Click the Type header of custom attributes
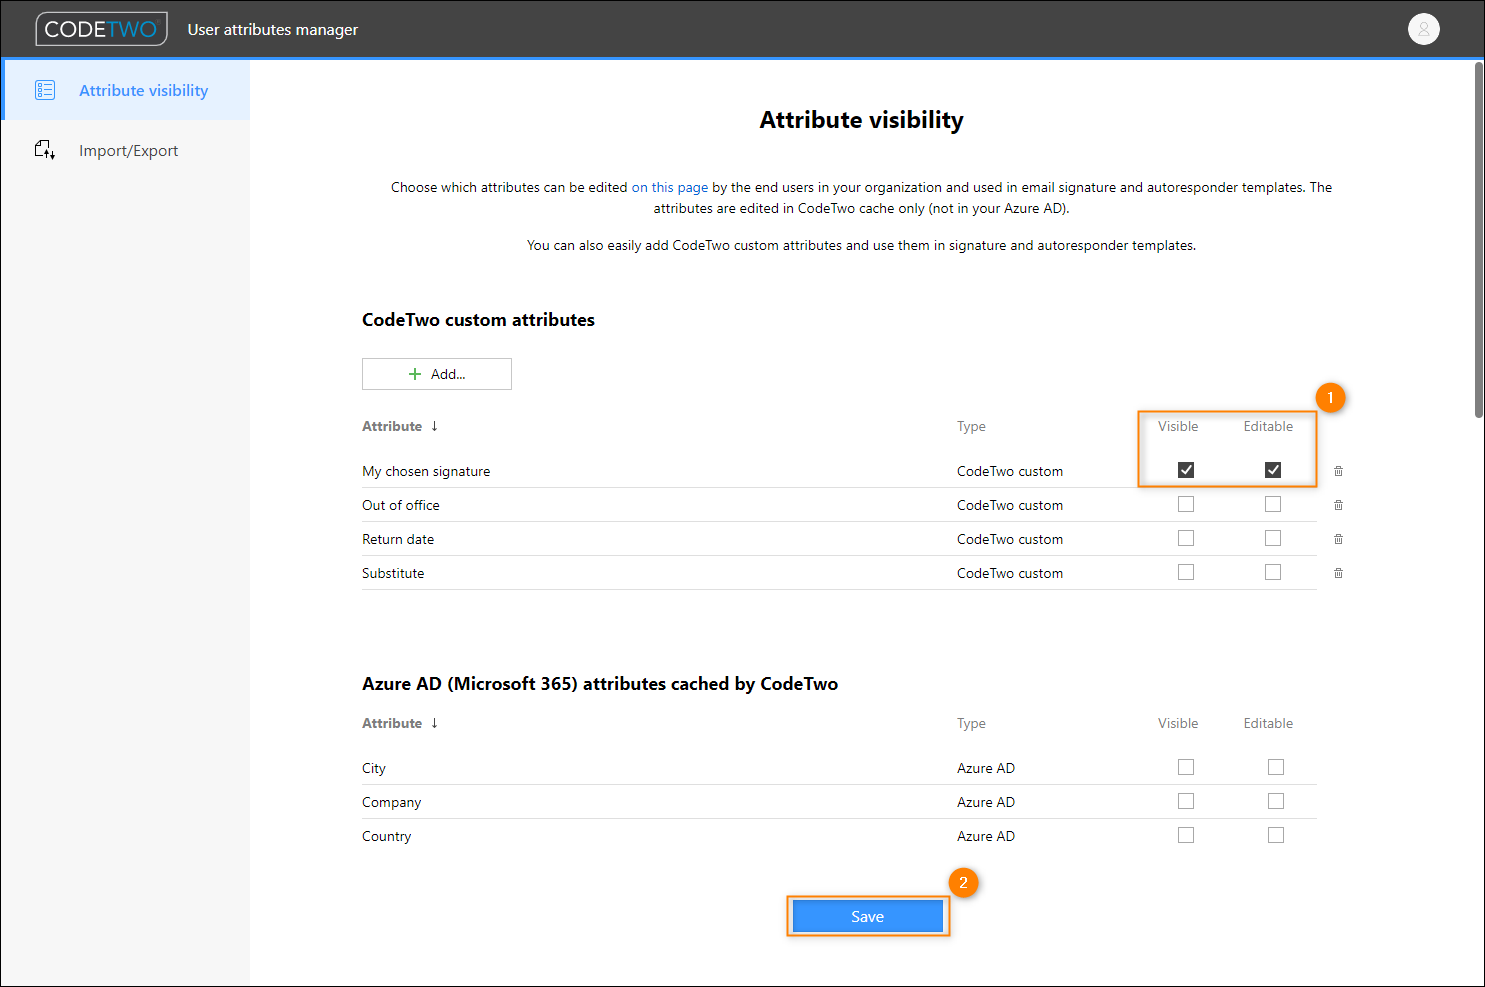The height and width of the screenshot is (987, 1485). [x=971, y=426]
